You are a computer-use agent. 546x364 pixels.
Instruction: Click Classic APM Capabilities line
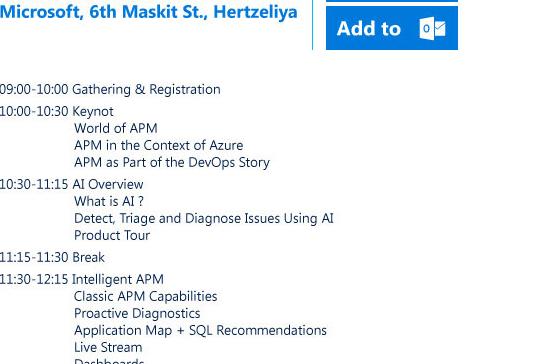tap(146, 296)
